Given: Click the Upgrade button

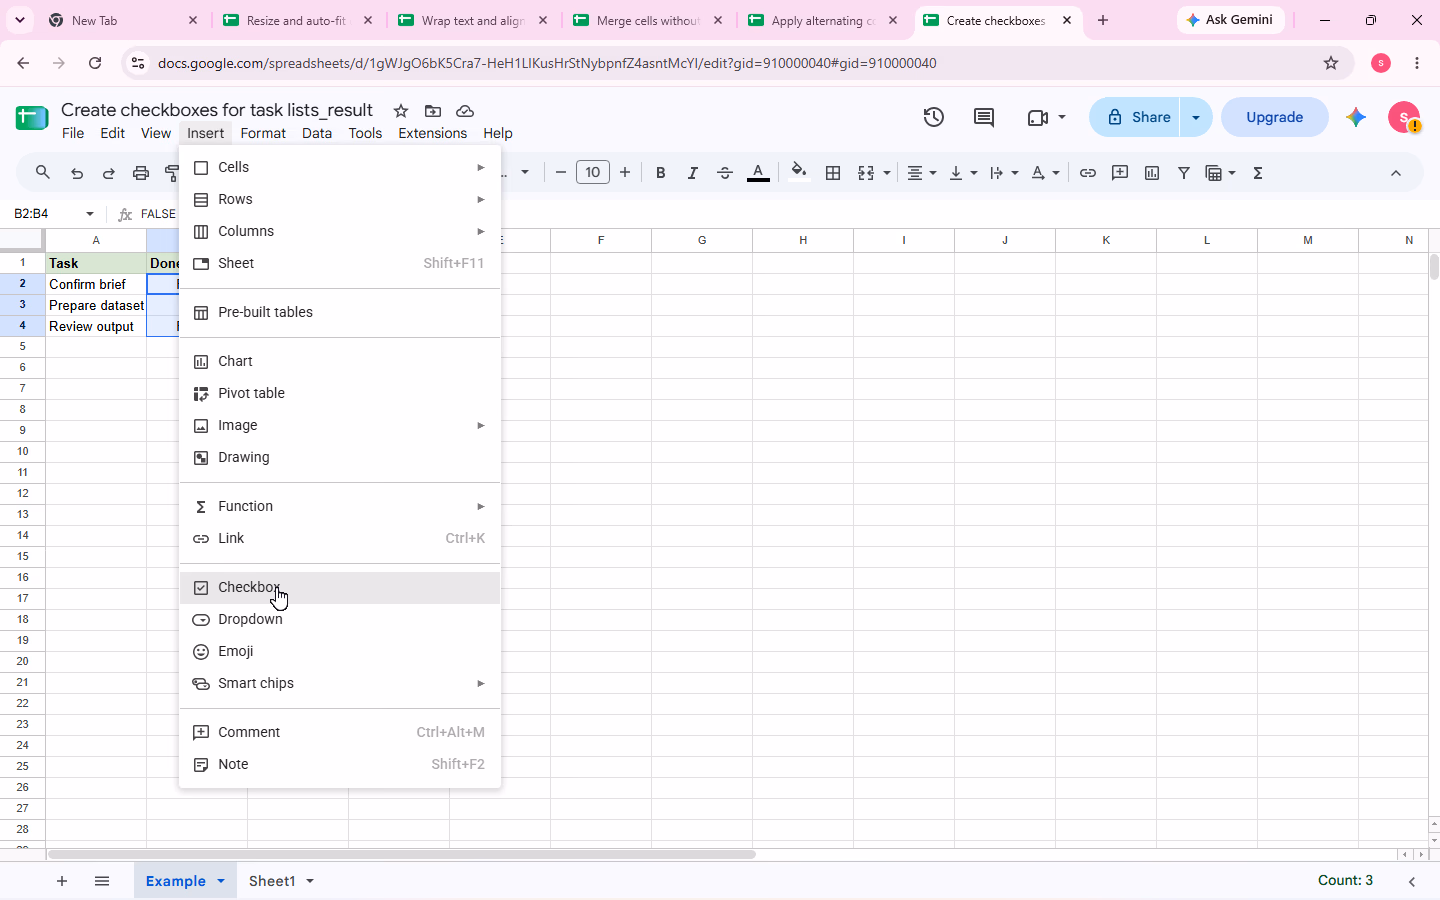Looking at the screenshot, I should coord(1275,117).
